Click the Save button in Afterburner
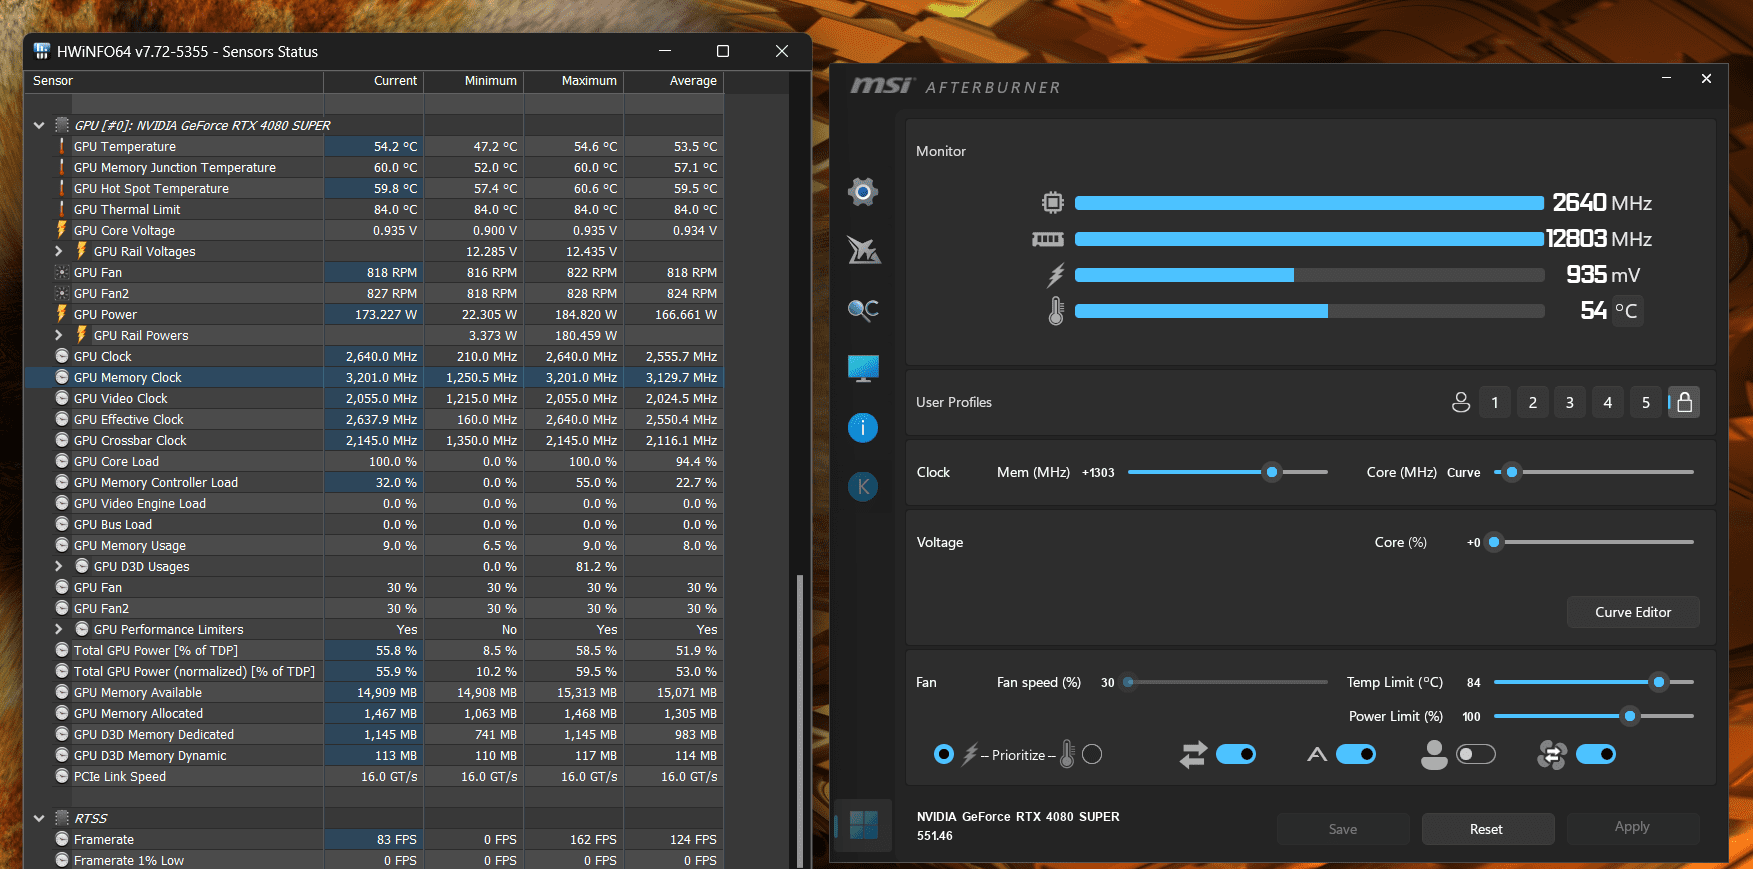Viewport: 1753px width, 869px height. 1343,829
